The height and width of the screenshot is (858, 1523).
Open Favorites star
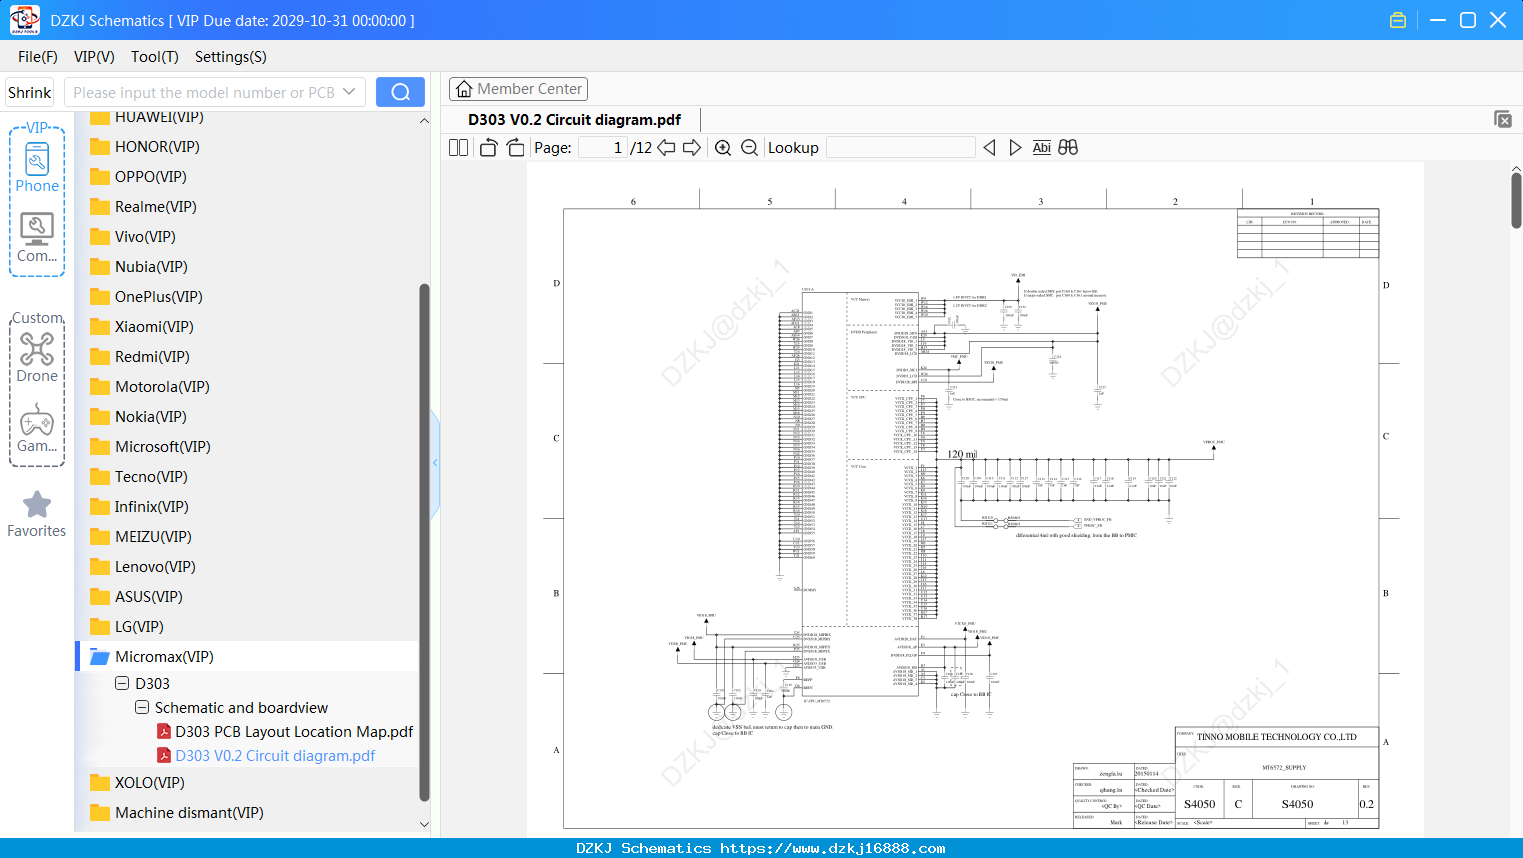[37, 514]
